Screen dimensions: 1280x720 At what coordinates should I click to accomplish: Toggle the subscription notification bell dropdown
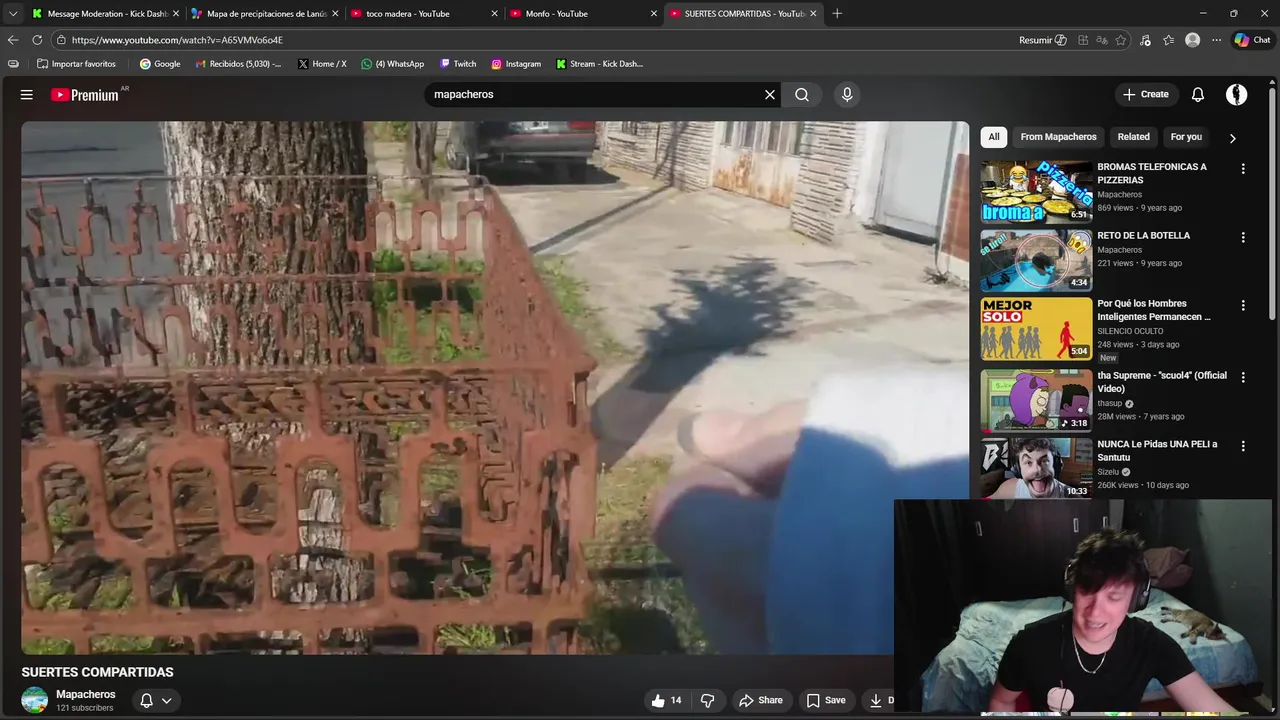156,700
